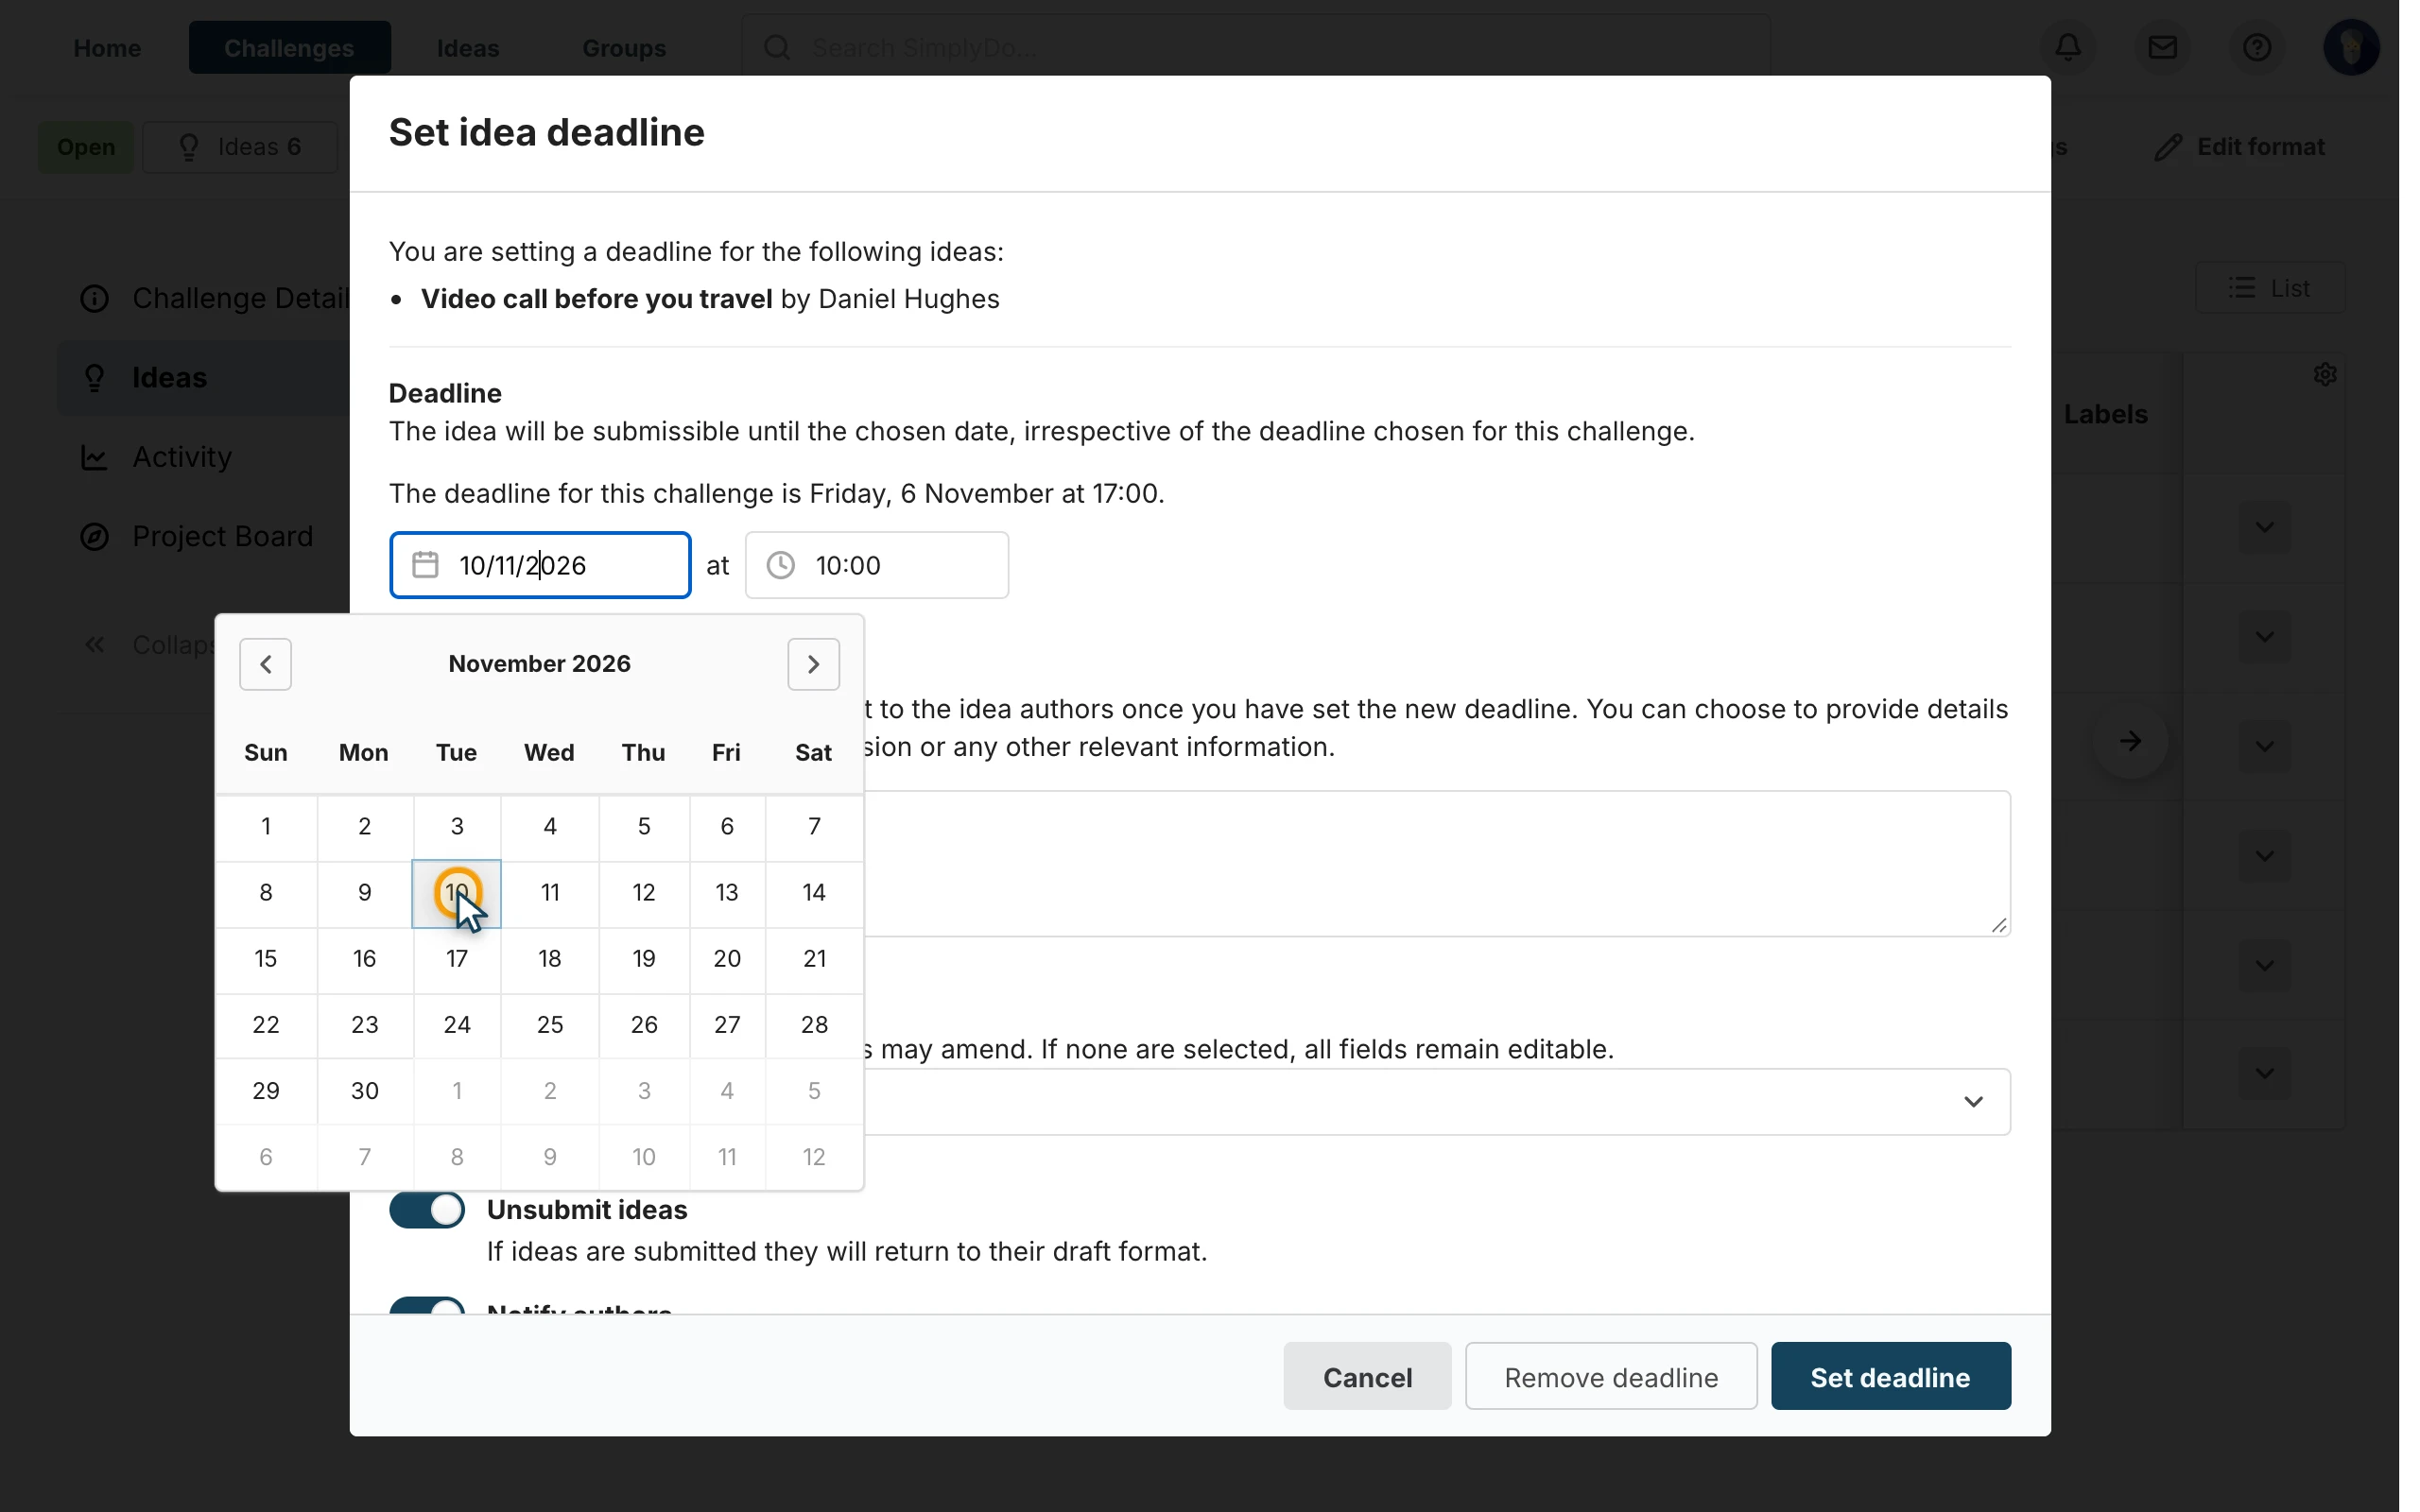Click the Project Board compass icon
The height and width of the screenshot is (1512, 2420).
[94, 537]
